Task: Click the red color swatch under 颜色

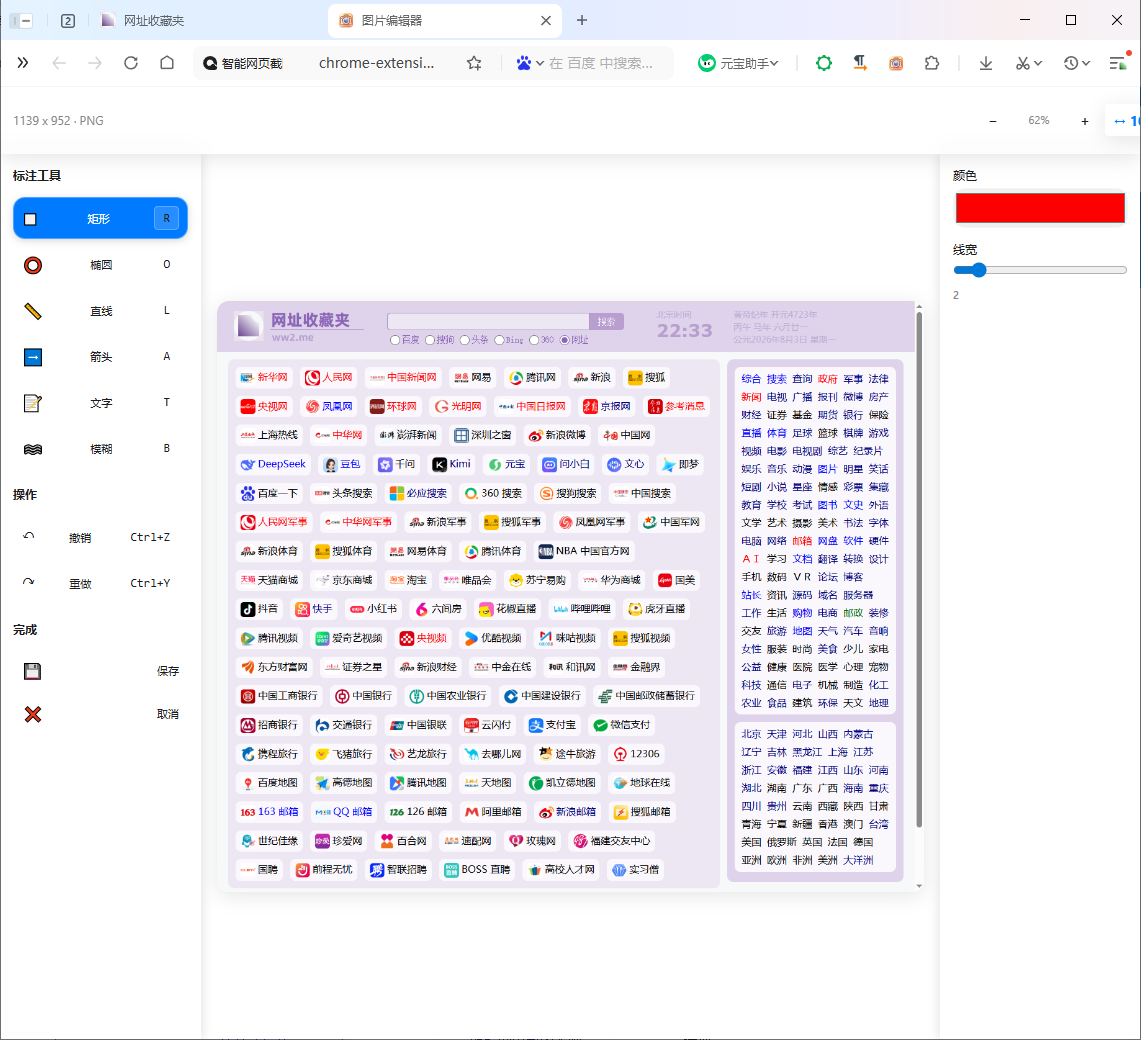Action: [1040, 208]
